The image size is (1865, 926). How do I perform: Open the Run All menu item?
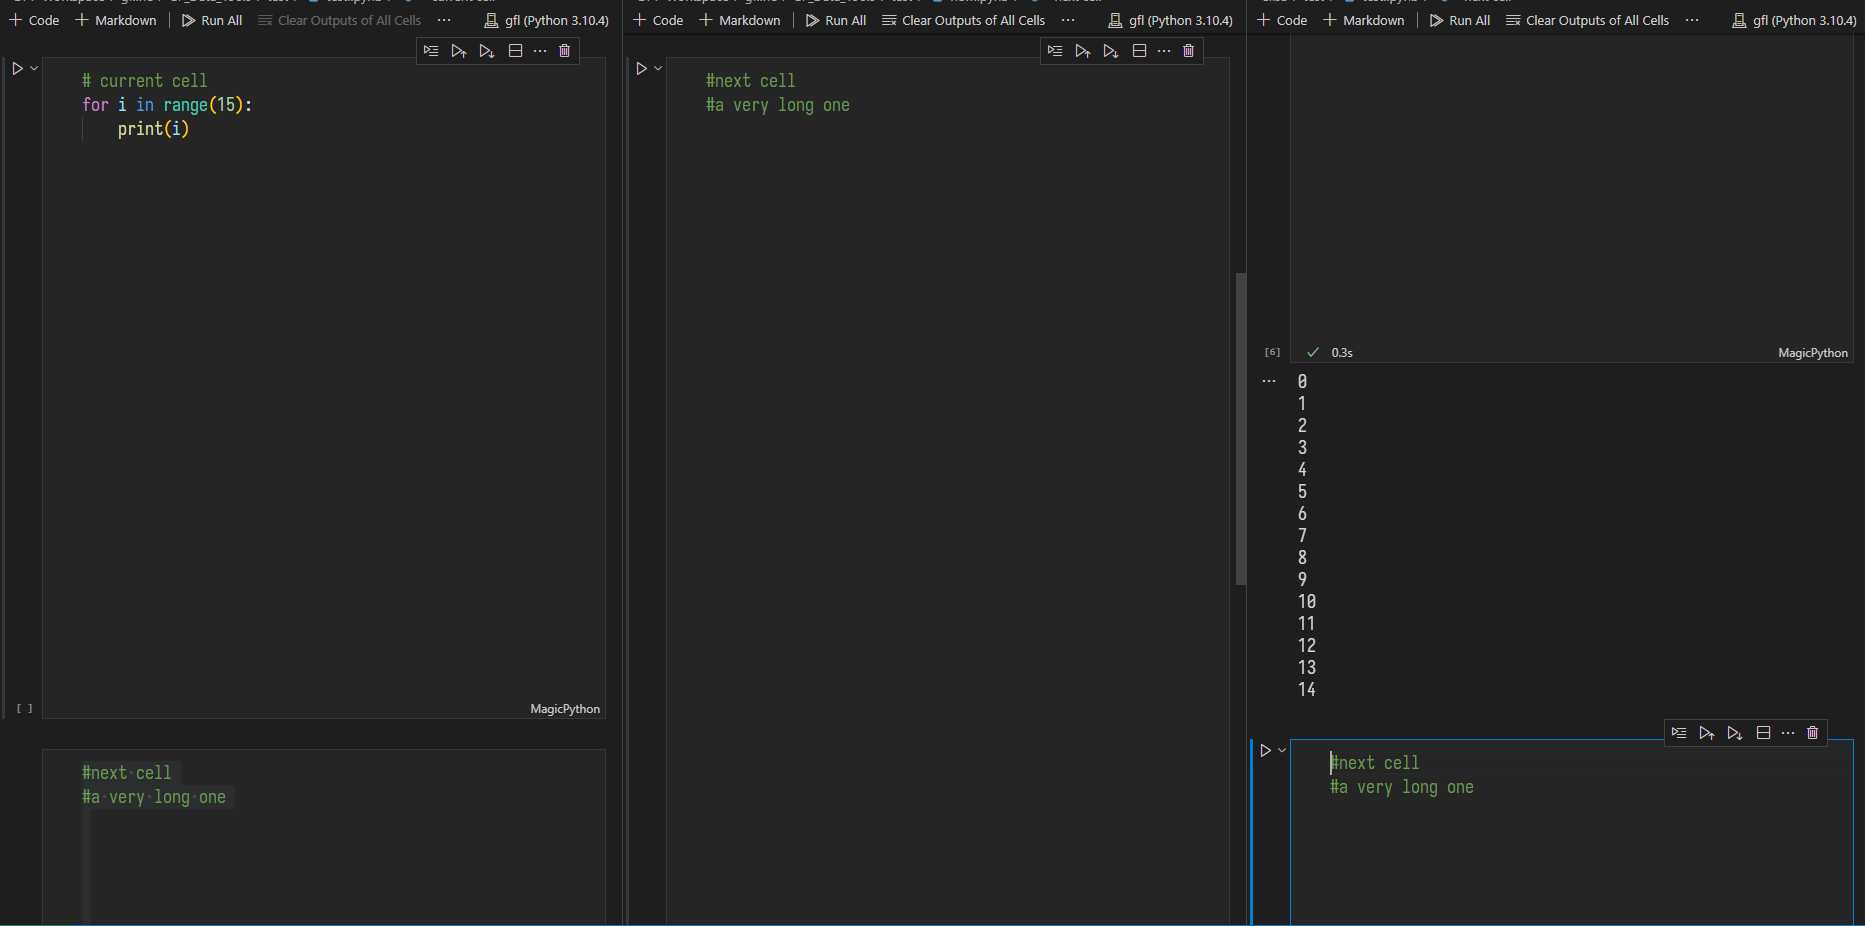click(x=212, y=19)
